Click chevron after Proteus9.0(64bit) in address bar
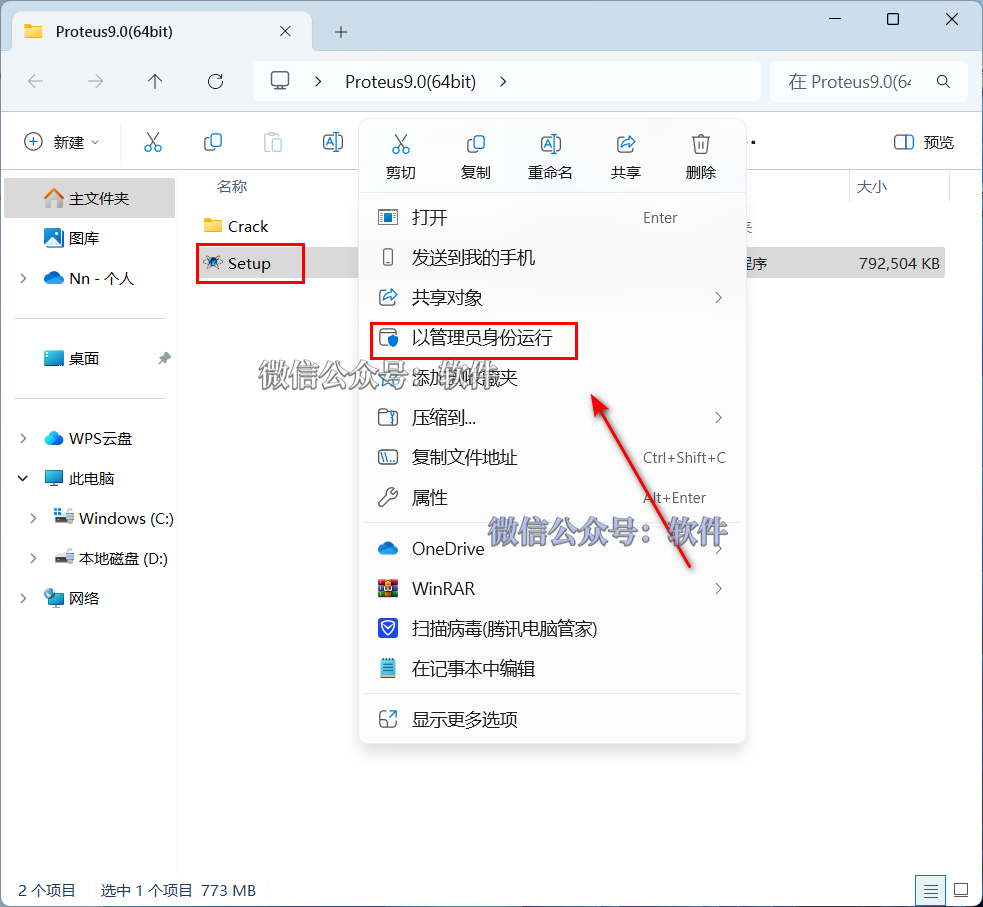Viewport: 983px width, 907px height. pyautogui.click(x=503, y=81)
